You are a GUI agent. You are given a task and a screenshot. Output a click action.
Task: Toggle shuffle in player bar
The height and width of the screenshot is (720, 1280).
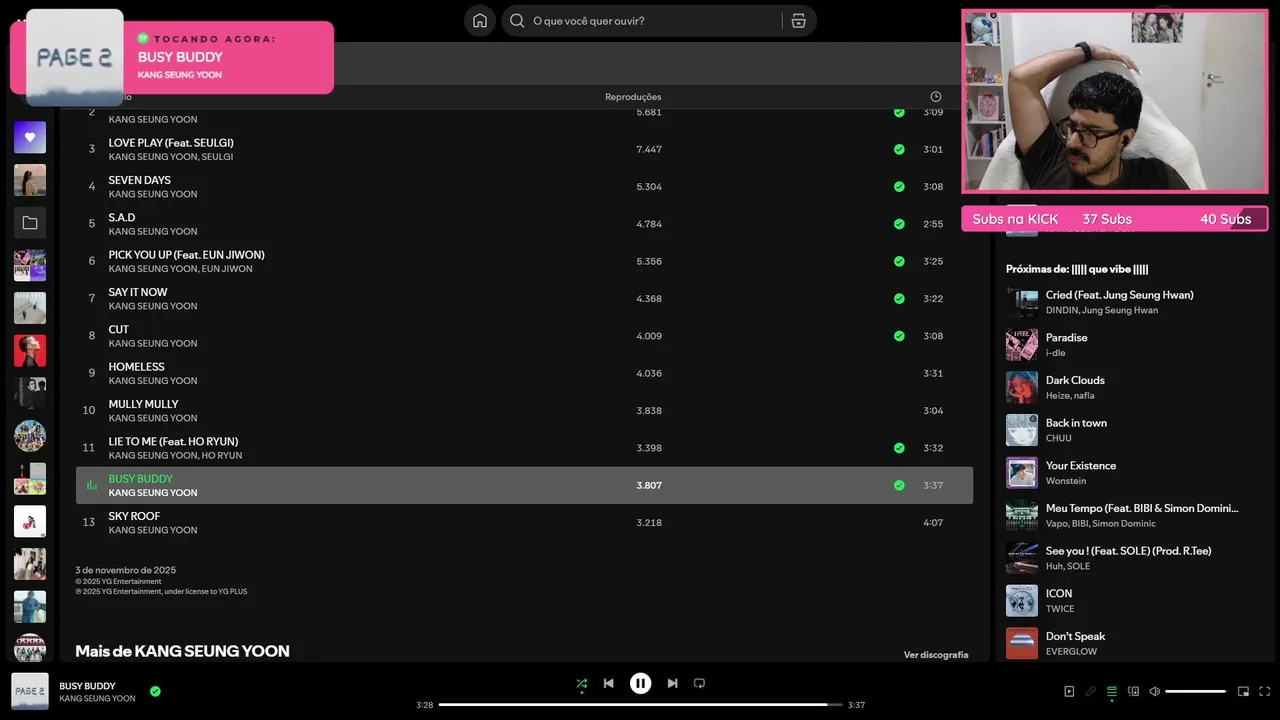tap(582, 684)
